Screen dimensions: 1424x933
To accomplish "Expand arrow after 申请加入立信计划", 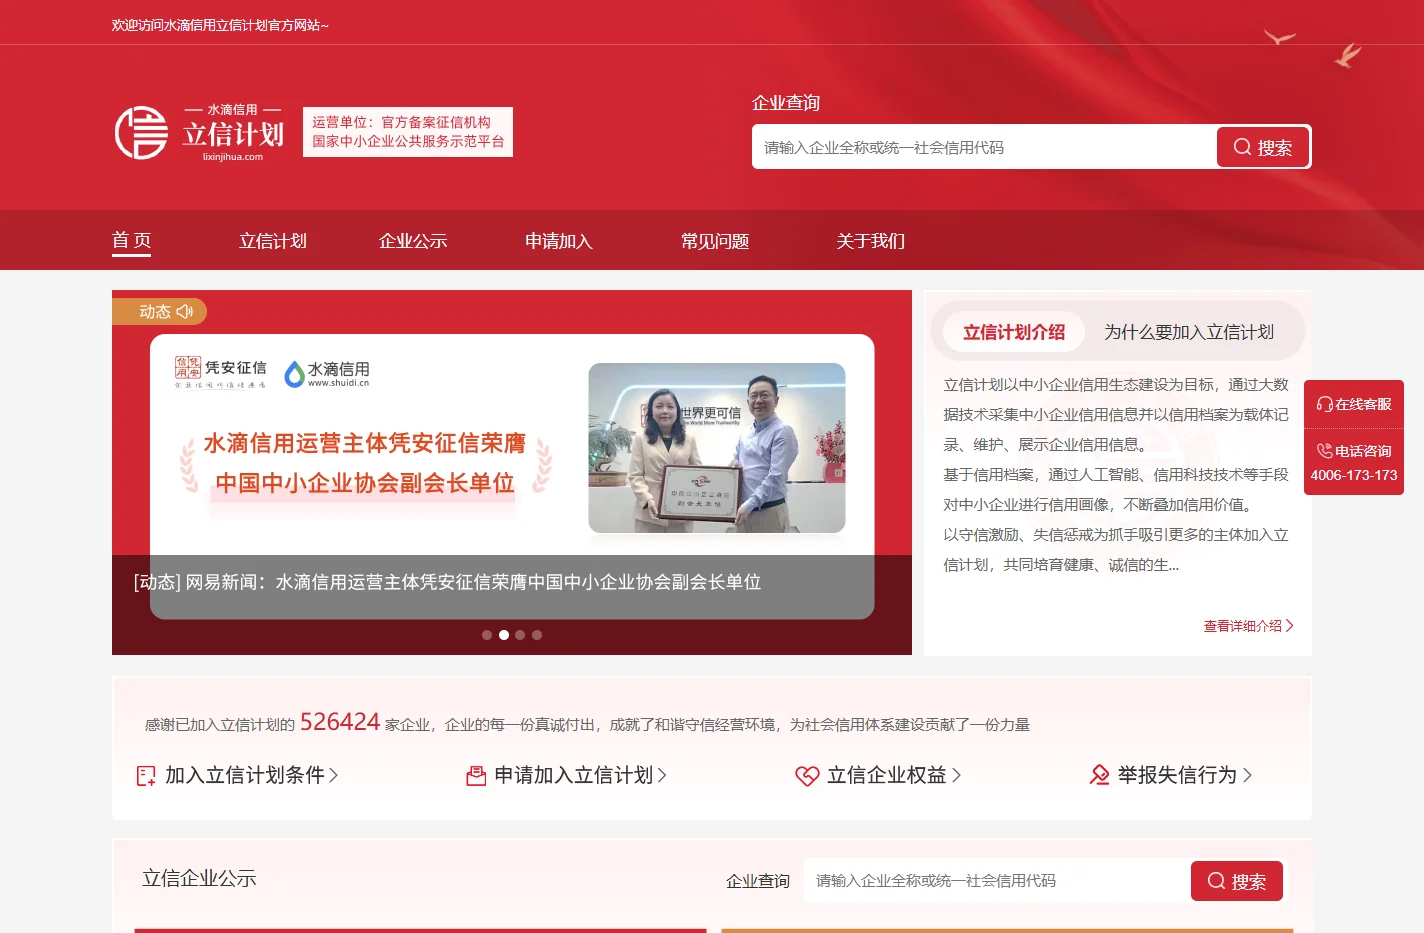I will click(662, 775).
